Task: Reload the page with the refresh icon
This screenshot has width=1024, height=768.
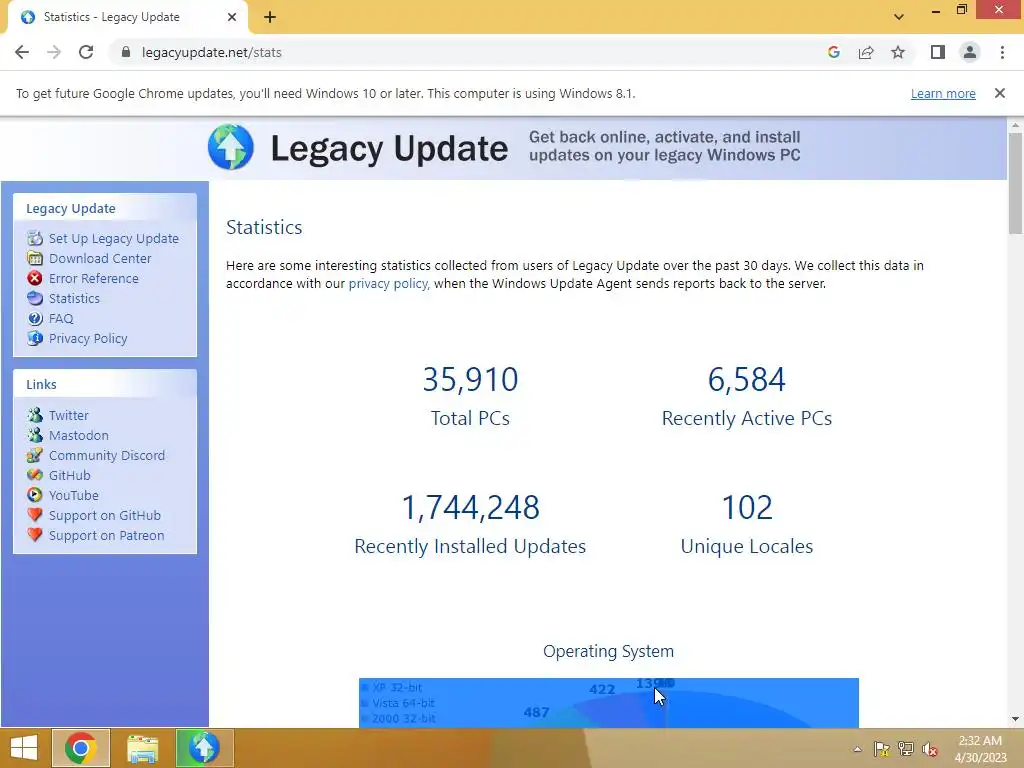Action: pyautogui.click(x=86, y=52)
